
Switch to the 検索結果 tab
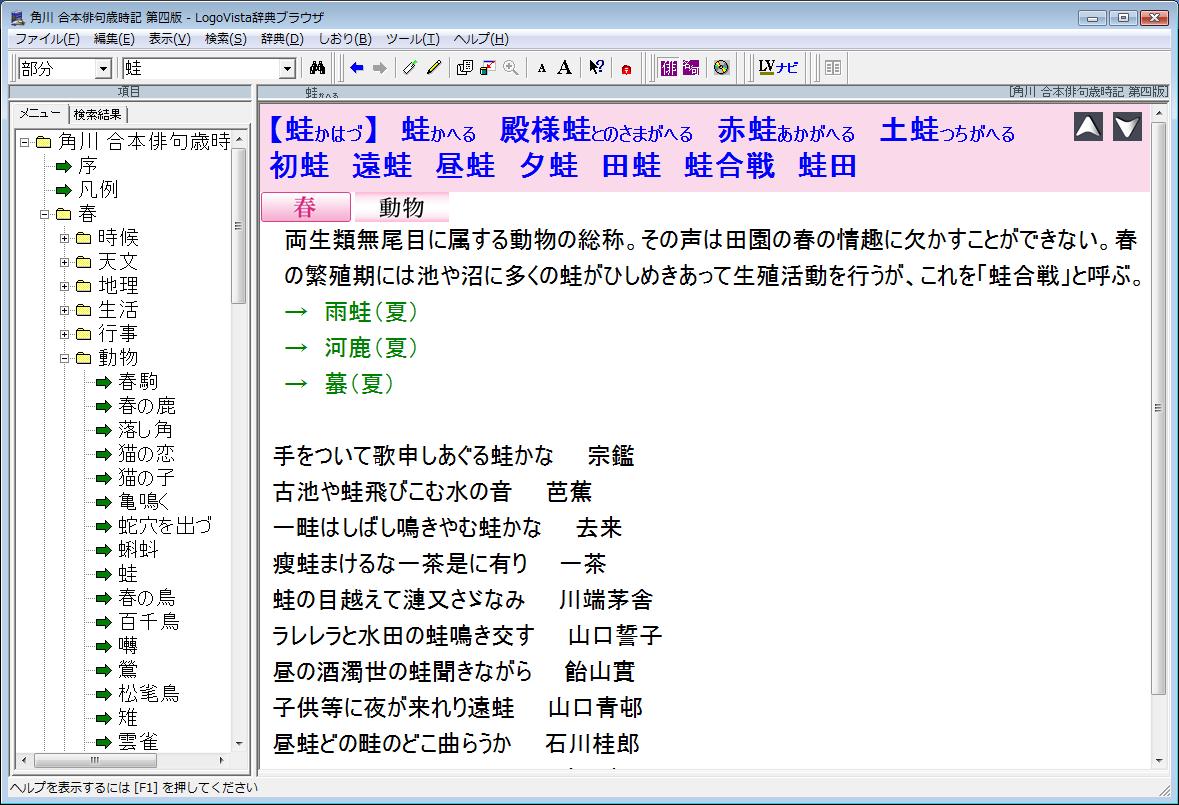(x=99, y=114)
